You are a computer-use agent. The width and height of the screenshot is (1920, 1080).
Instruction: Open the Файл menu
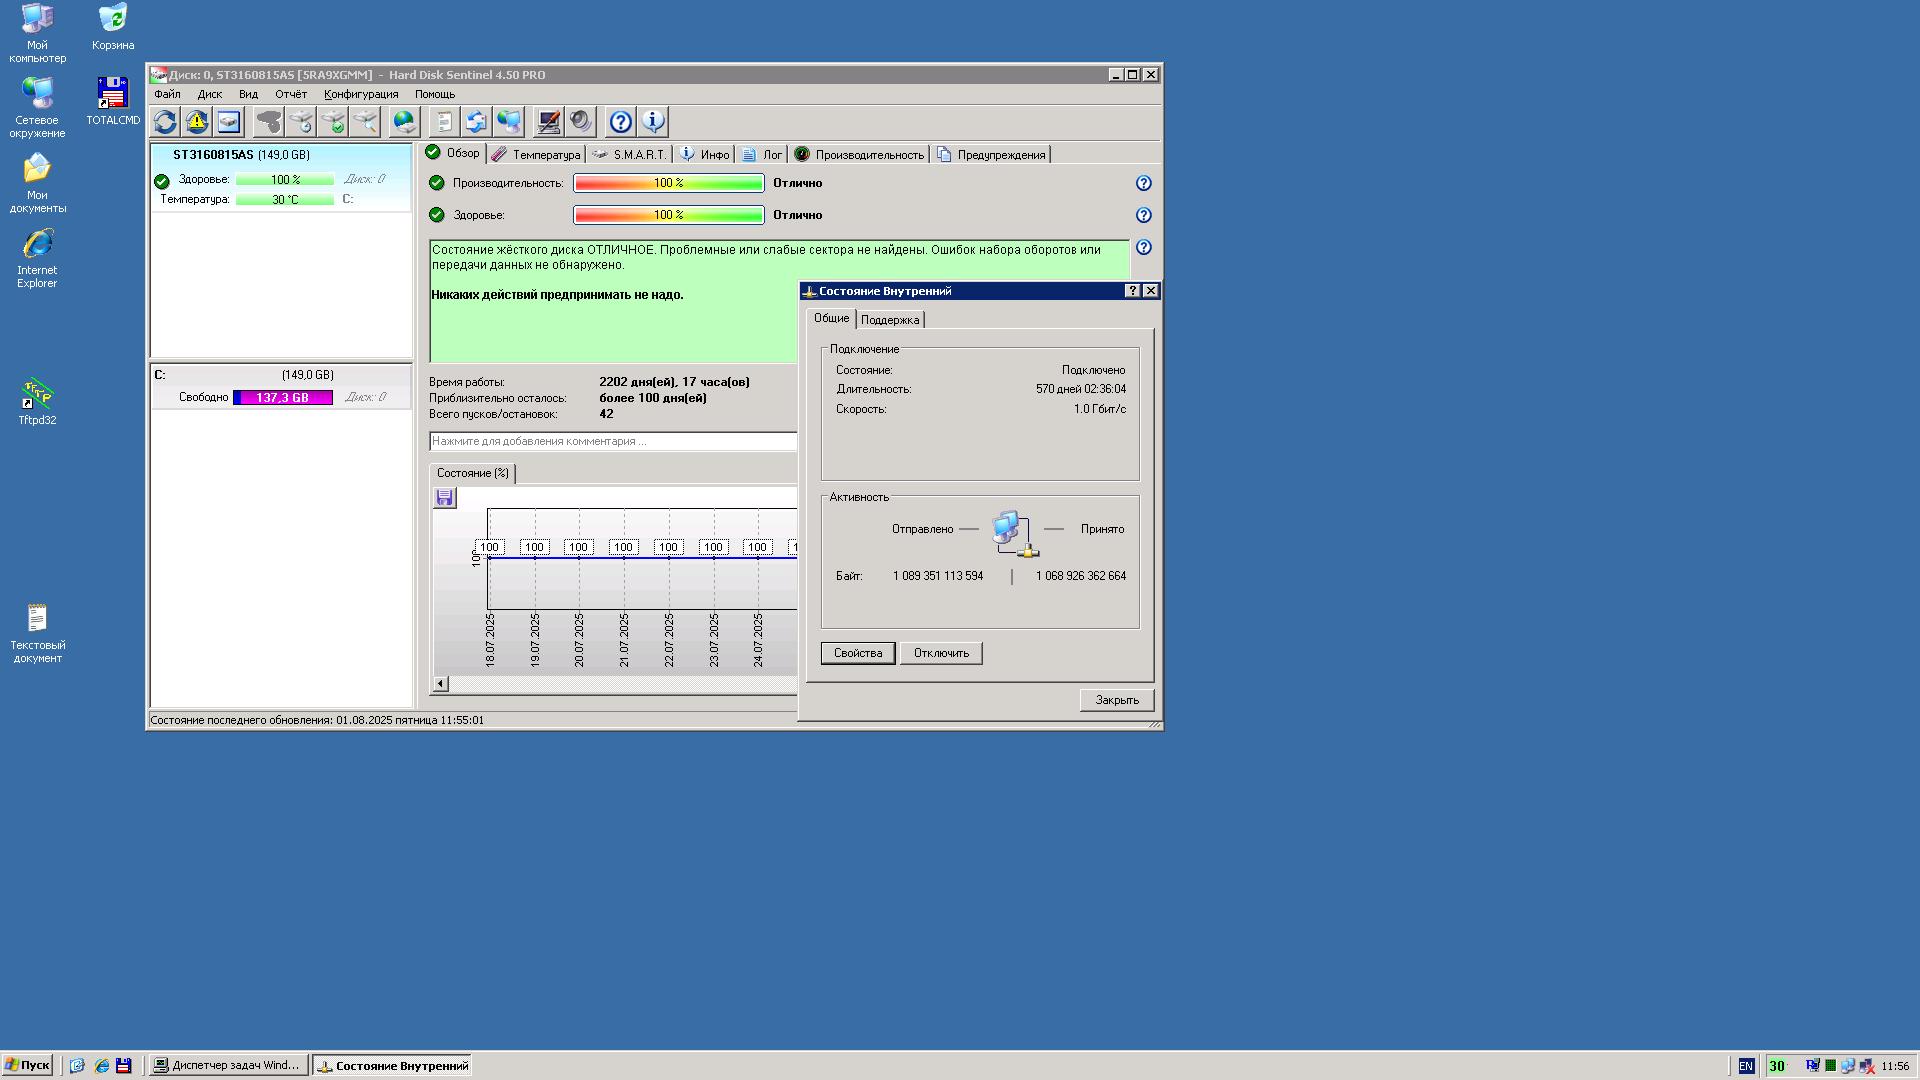click(x=167, y=94)
